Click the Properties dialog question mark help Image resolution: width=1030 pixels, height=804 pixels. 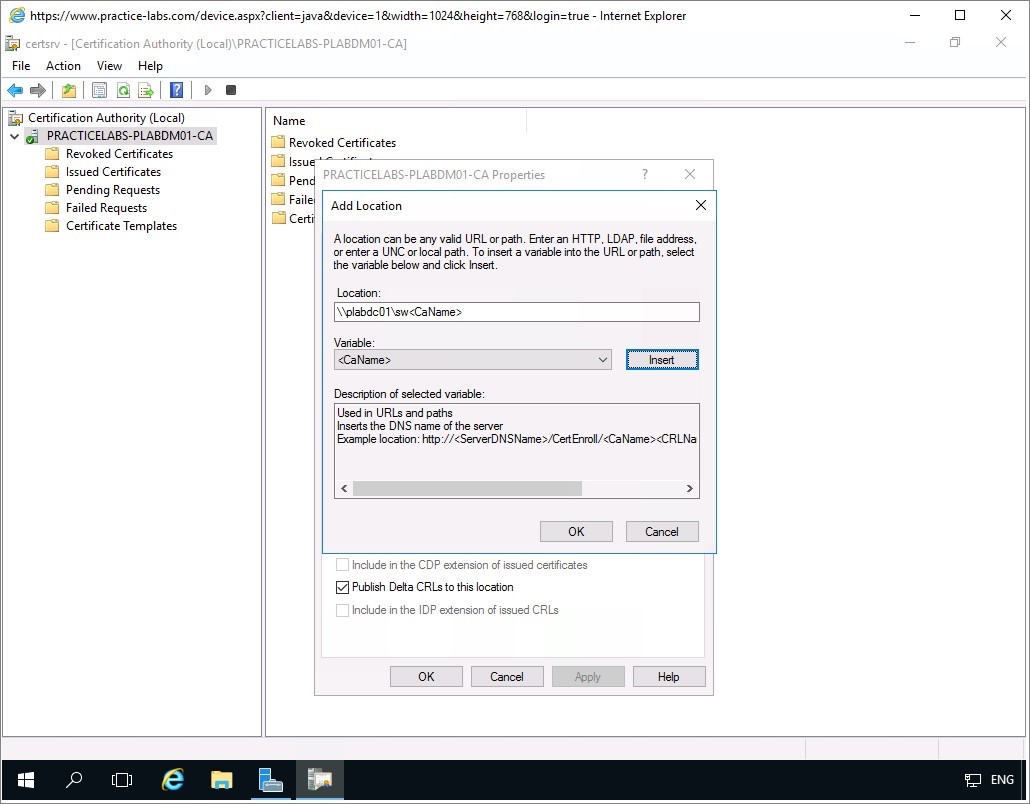(x=645, y=174)
